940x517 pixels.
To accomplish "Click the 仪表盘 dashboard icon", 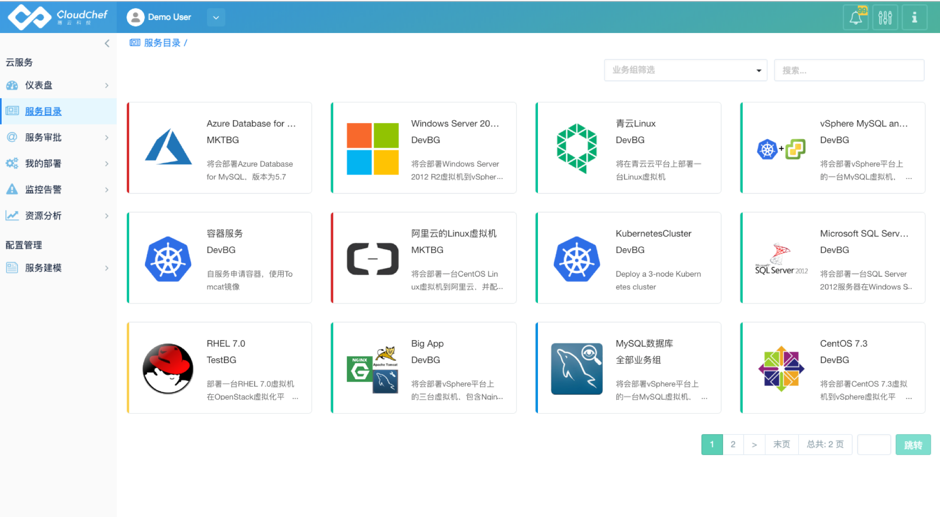I will pos(12,85).
